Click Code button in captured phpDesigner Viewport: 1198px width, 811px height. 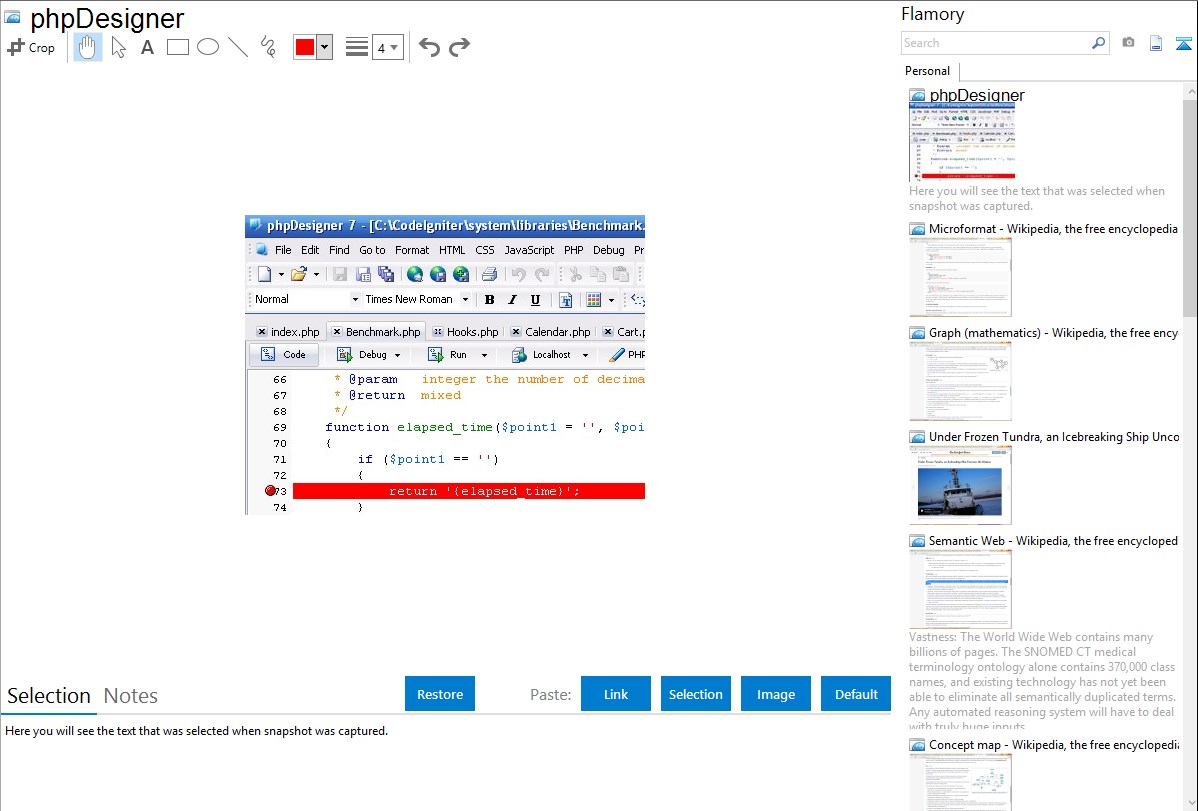(283, 355)
